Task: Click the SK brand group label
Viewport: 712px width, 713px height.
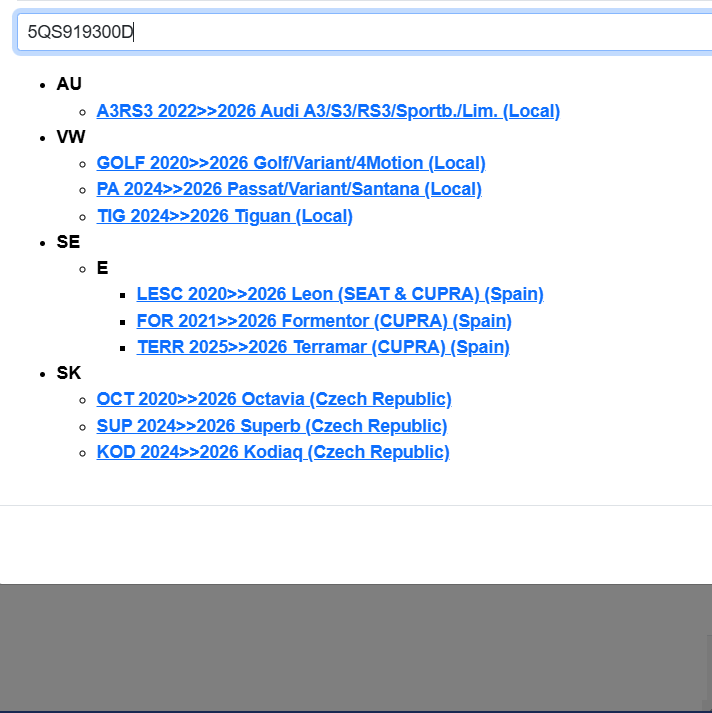Action: [69, 373]
